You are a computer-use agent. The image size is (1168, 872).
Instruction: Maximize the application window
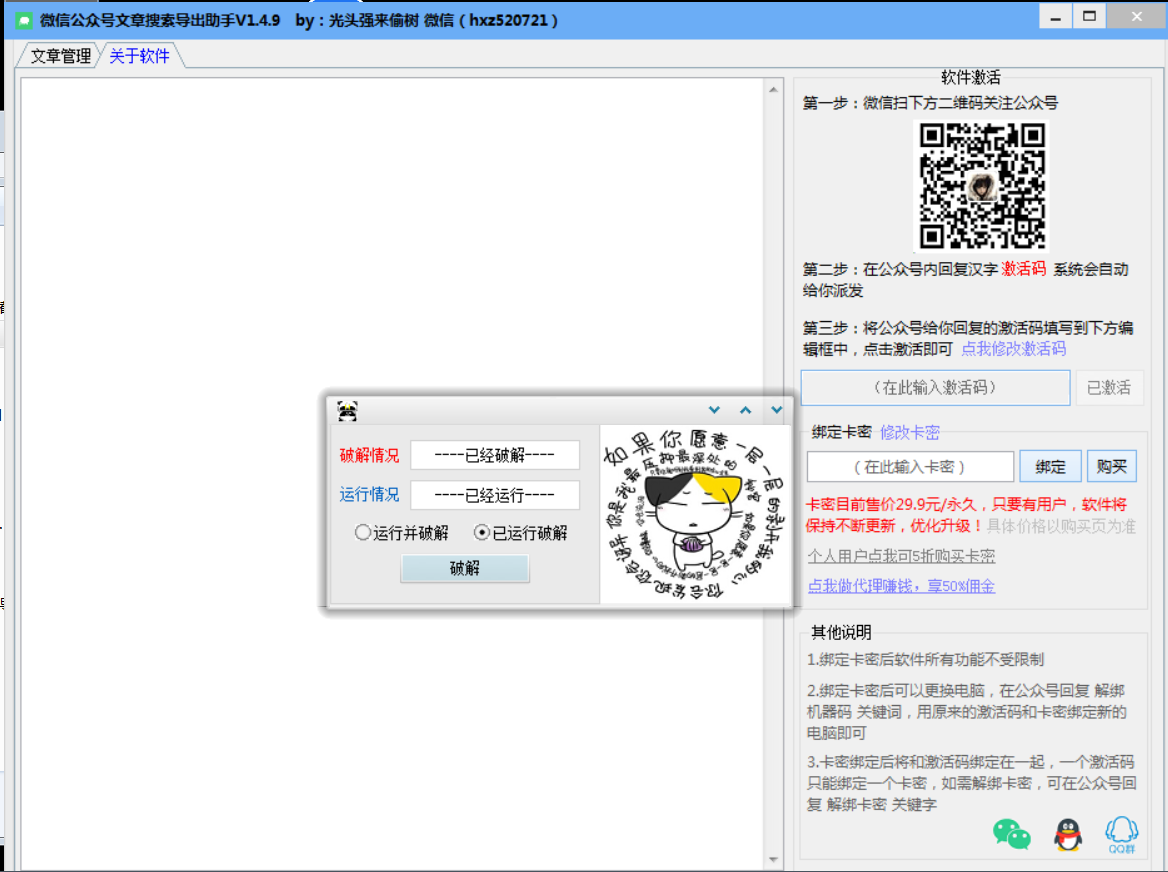[x=1089, y=17]
